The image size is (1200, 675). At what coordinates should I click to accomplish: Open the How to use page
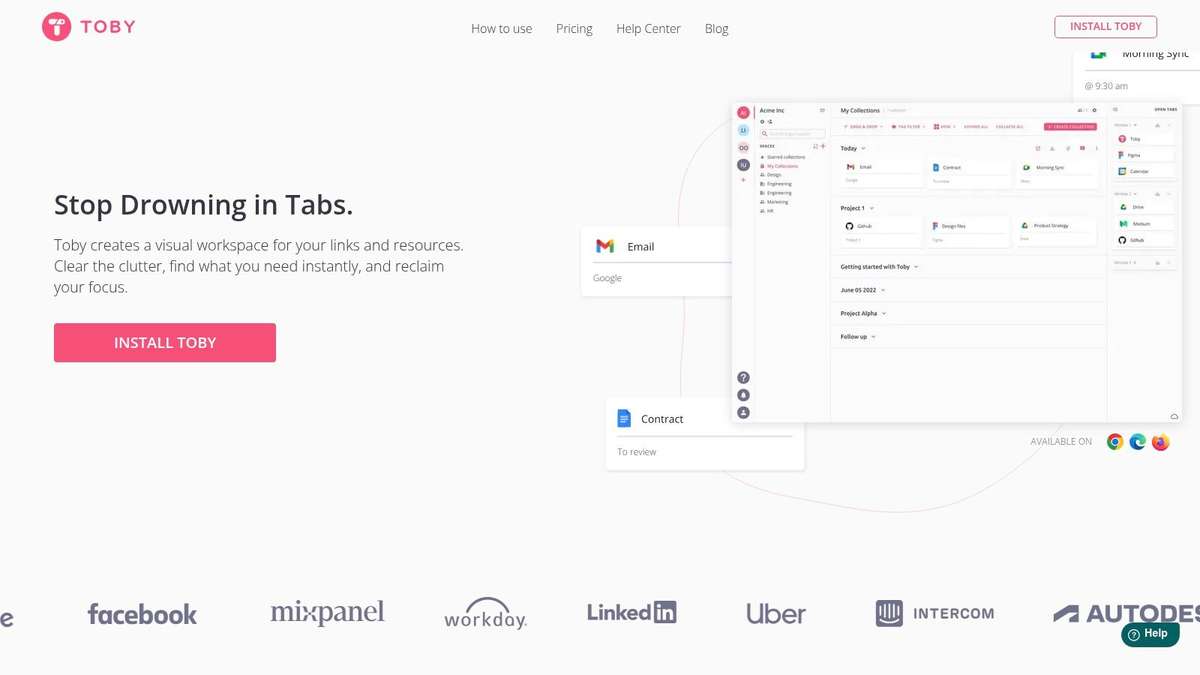(501, 29)
